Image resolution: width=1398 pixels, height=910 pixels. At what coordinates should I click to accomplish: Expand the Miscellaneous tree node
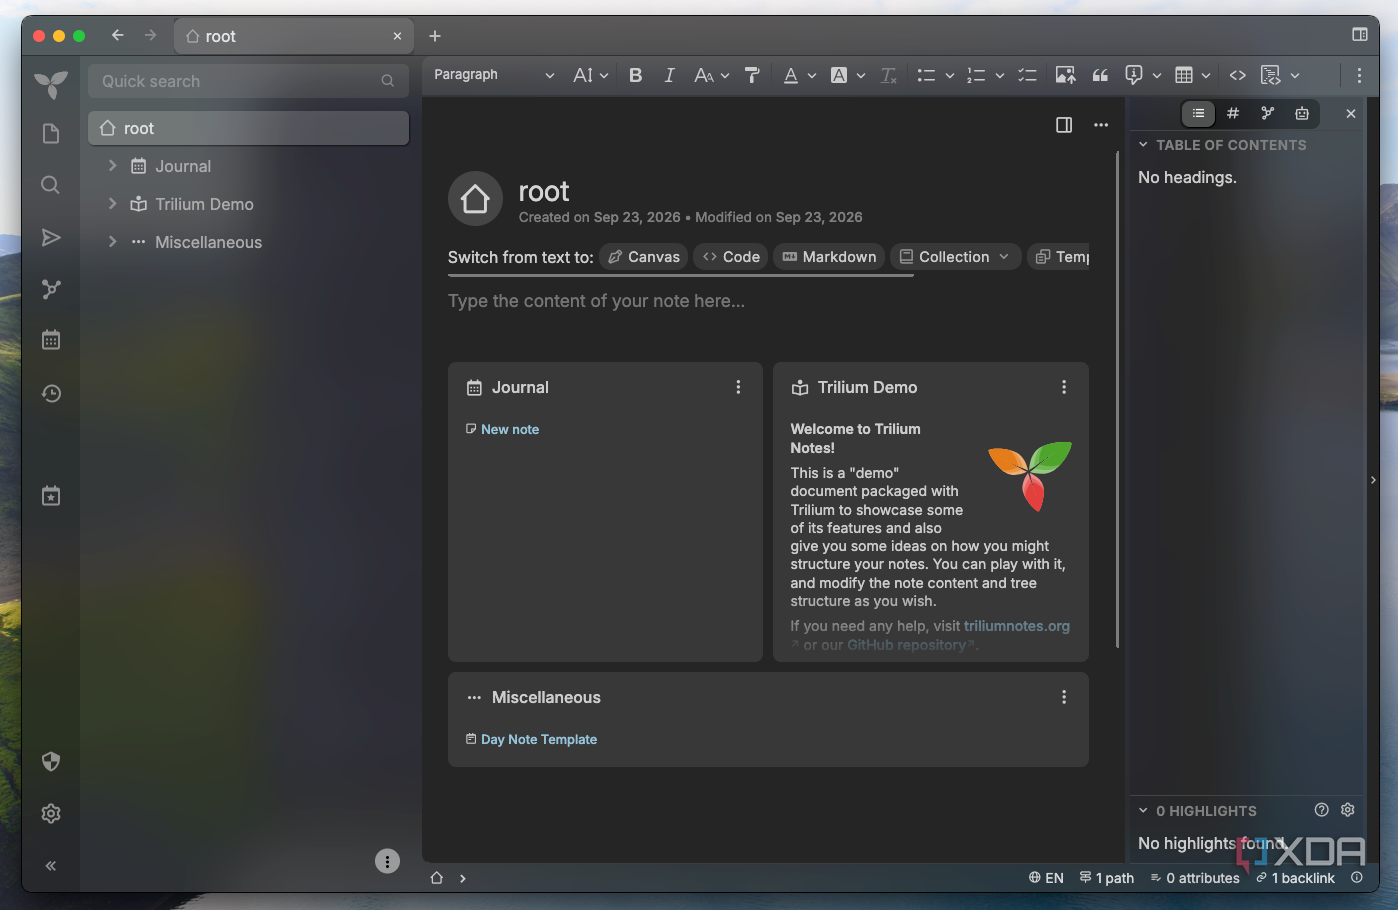tap(113, 242)
